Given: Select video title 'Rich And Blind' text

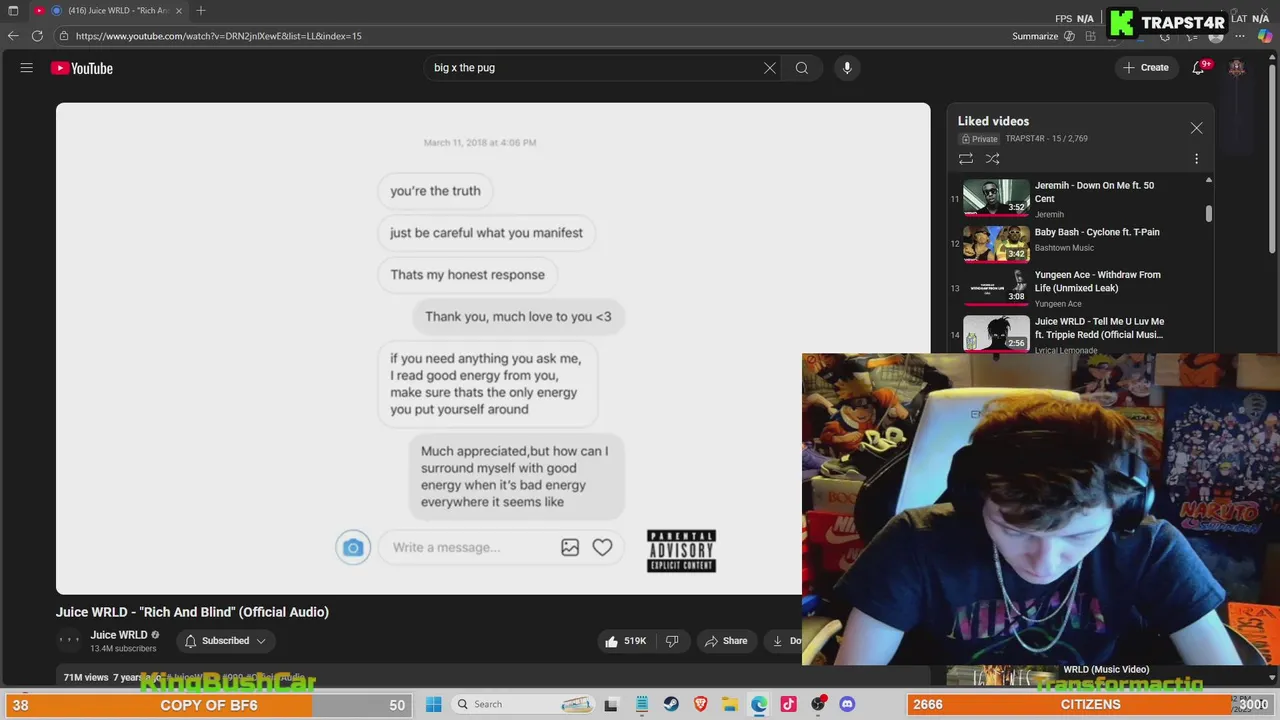Looking at the screenshot, I should (x=191, y=612).
